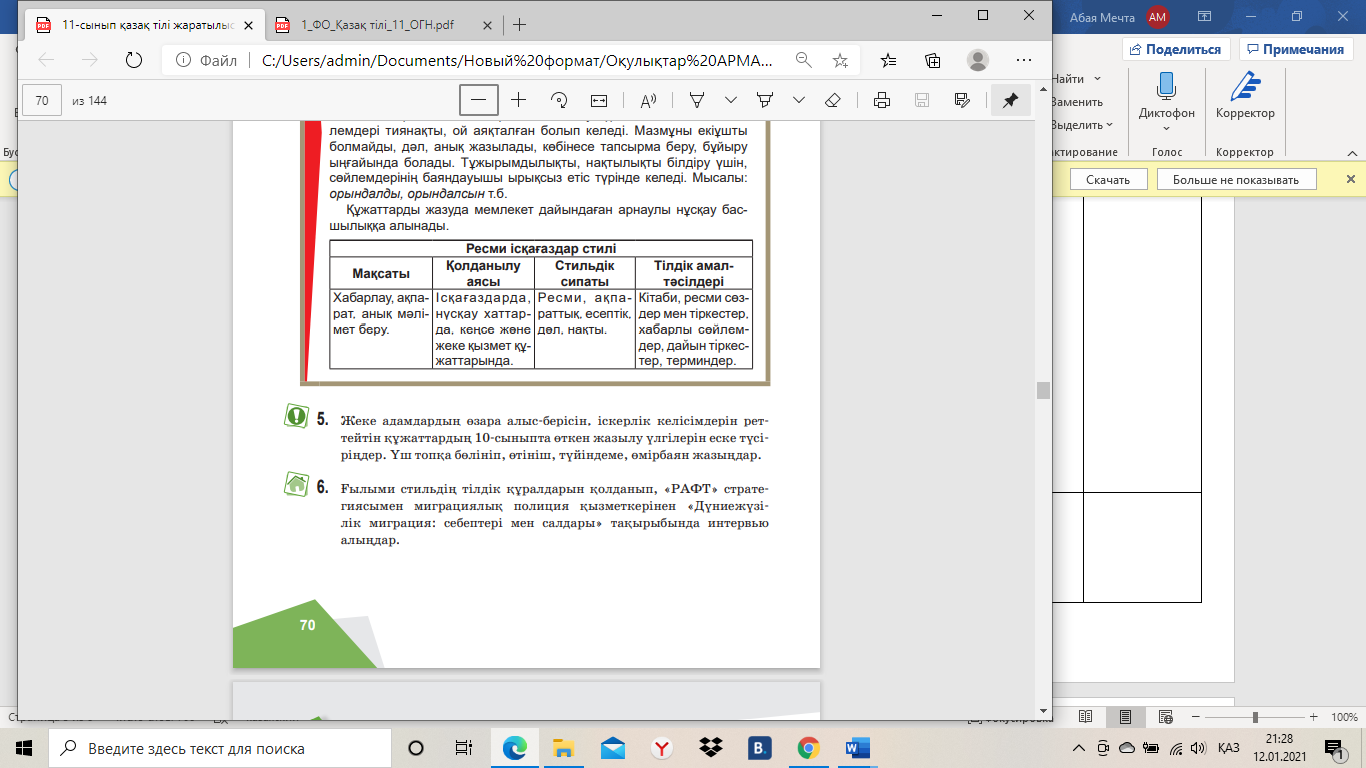Refresh the Edge browser page
Viewport: 1366px width, 768px height.
pos(134,60)
